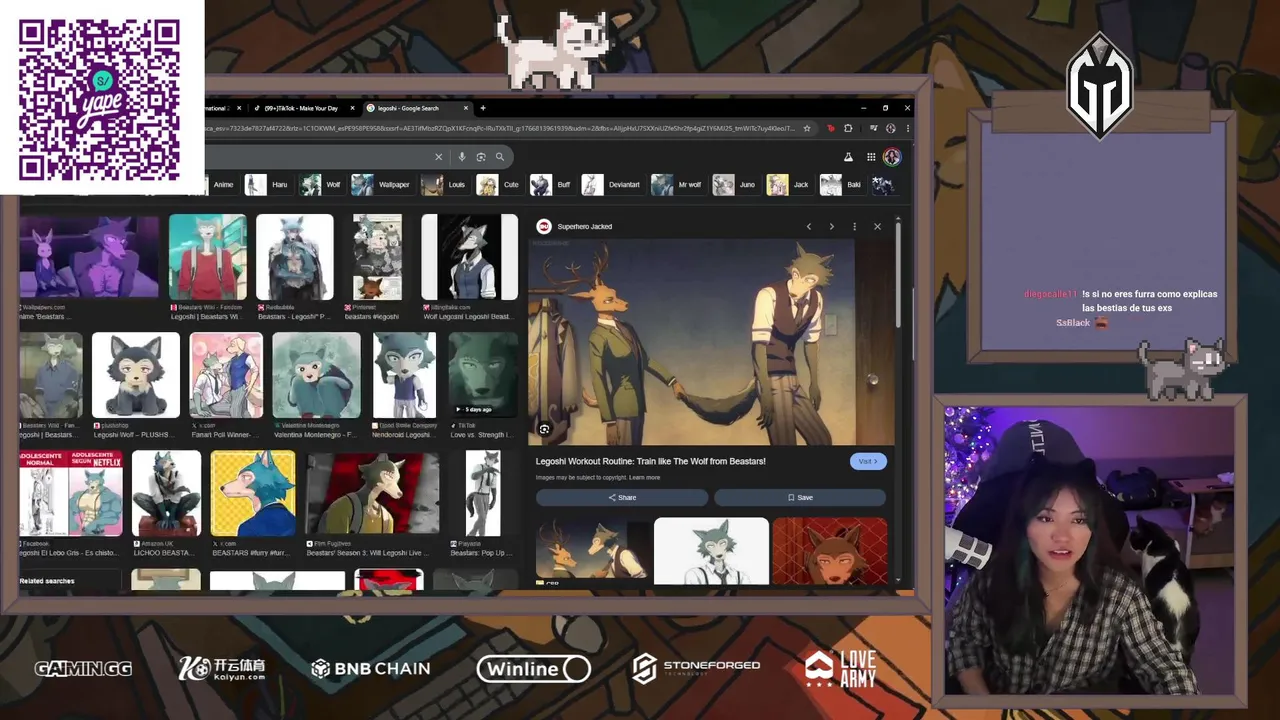This screenshot has width=1280, height=720.
Task: Filter images by Louis chip
Action: [445, 185]
